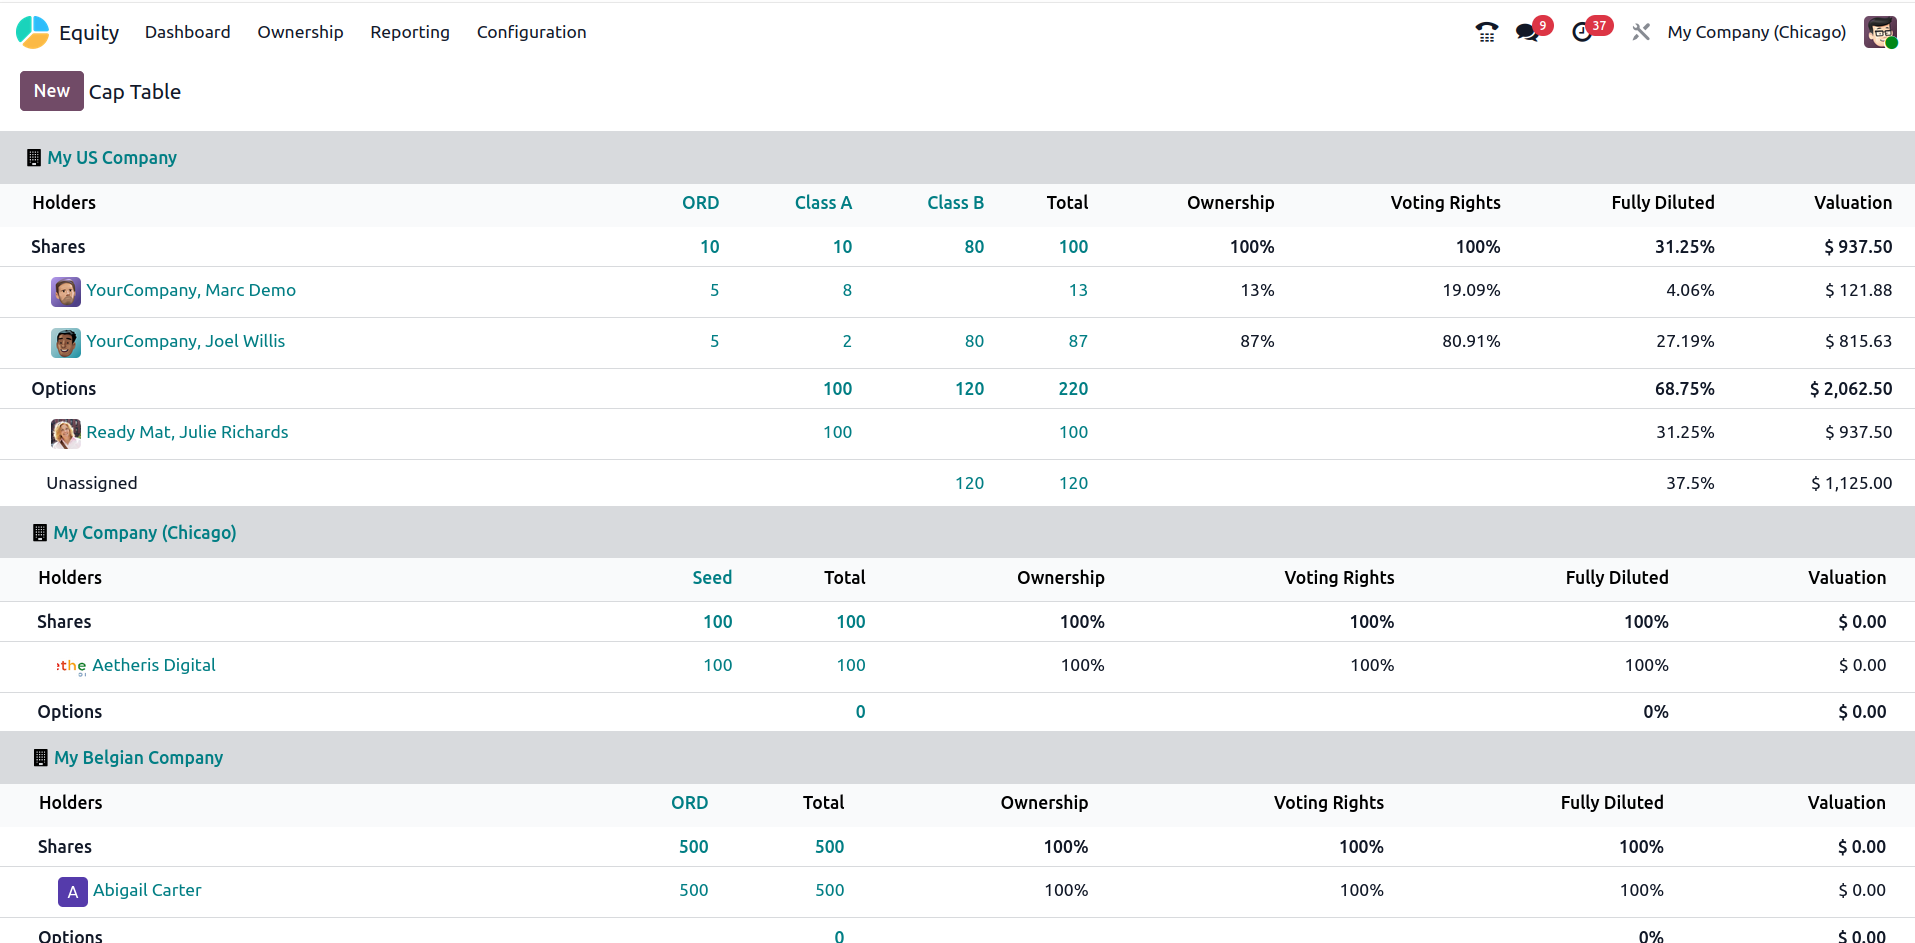Click the Class B column header
The width and height of the screenshot is (1915, 943).
click(x=955, y=203)
